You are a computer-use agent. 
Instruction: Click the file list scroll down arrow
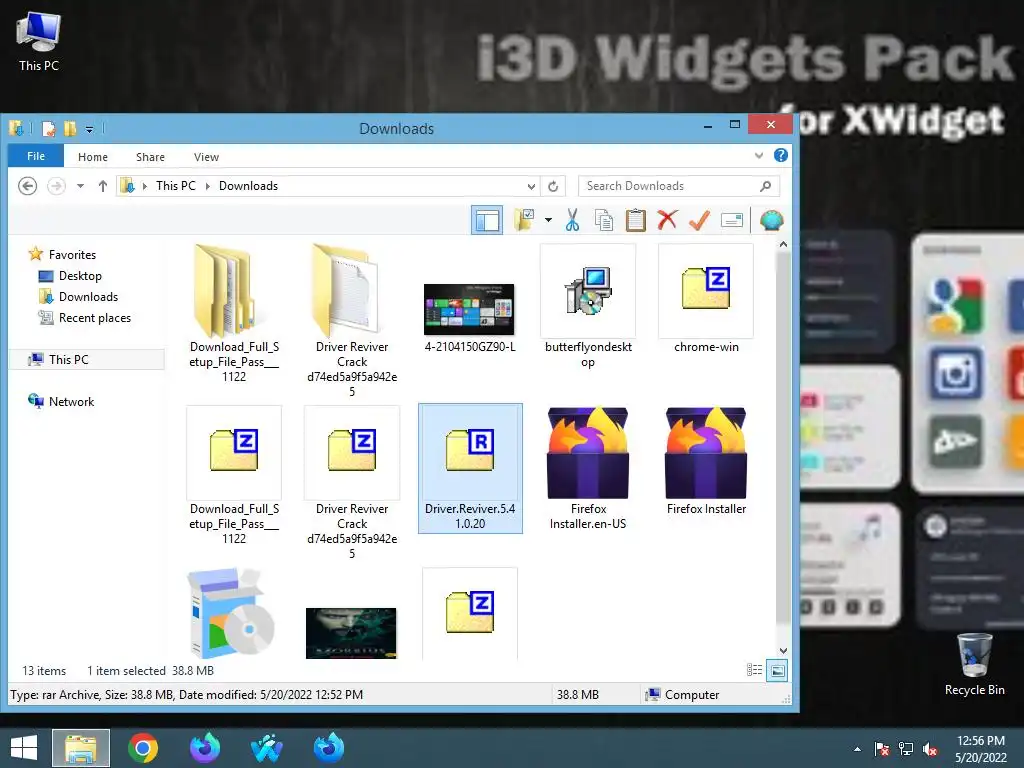783,651
